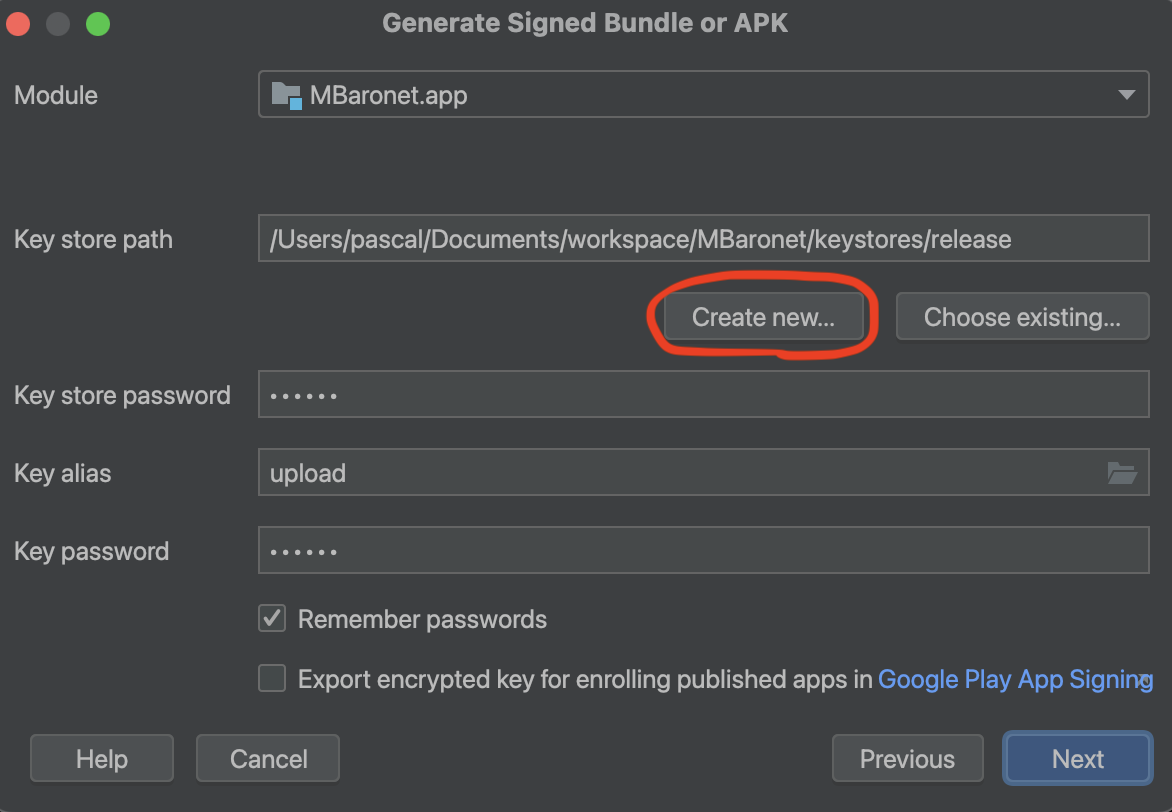Open the Module dropdown showing MBaronet.app

[x=700, y=96]
